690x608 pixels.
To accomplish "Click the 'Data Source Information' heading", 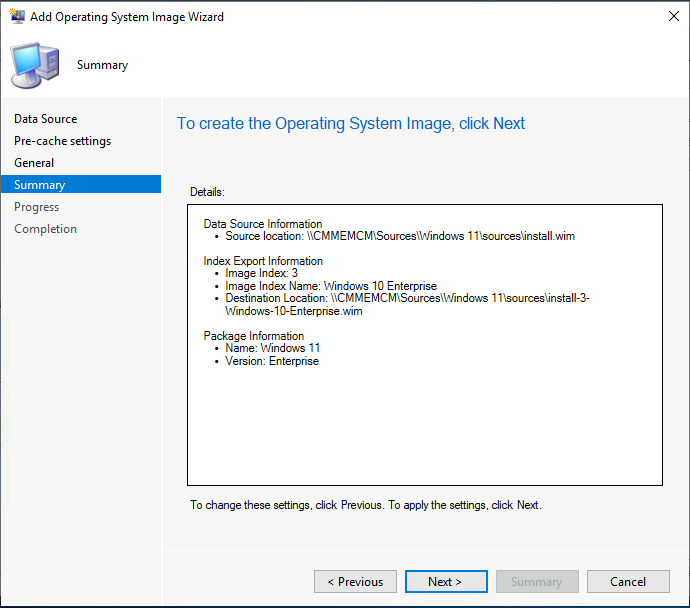I will [263, 223].
